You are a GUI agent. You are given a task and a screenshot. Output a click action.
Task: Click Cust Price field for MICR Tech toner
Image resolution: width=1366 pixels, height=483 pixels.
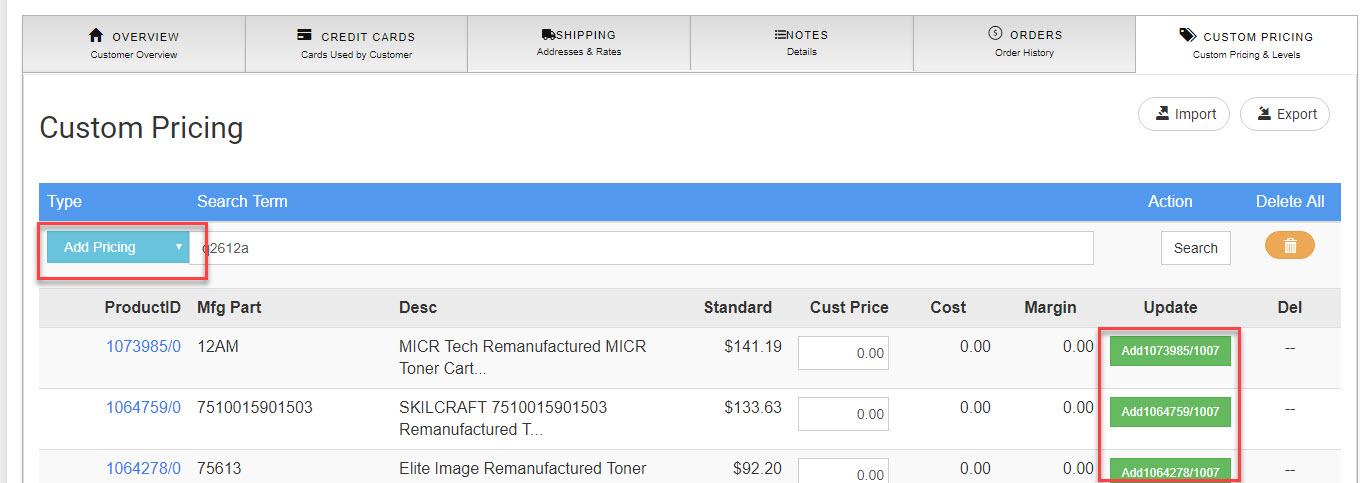click(843, 353)
